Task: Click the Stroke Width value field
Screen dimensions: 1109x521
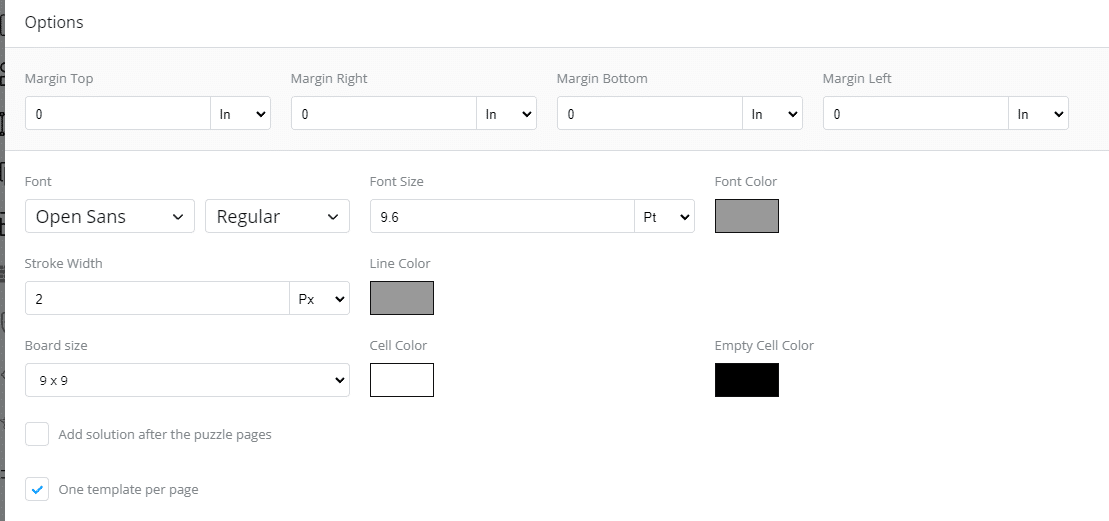Action: coord(158,298)
